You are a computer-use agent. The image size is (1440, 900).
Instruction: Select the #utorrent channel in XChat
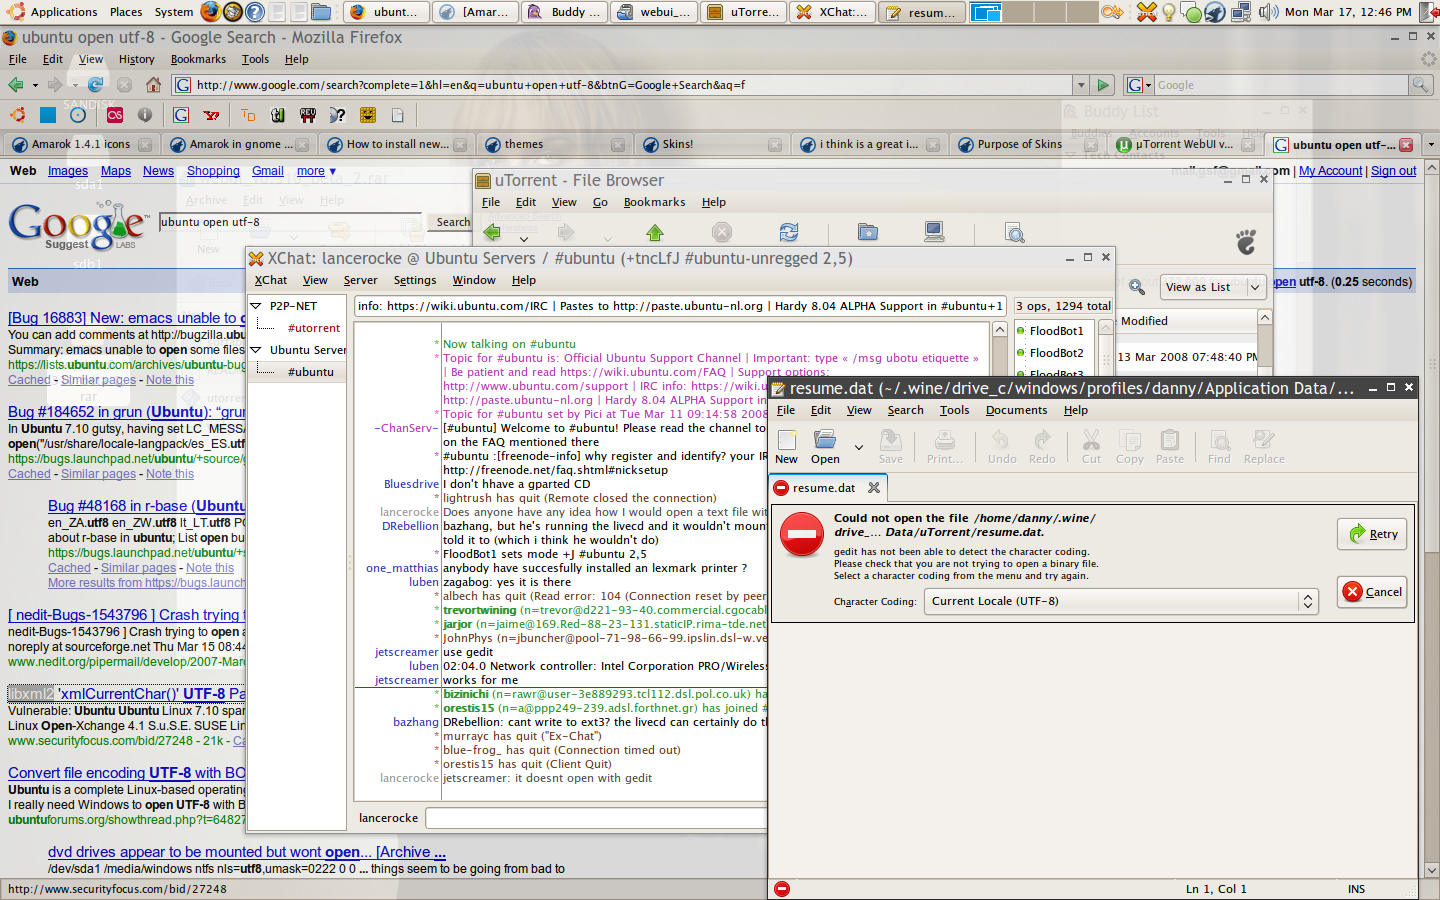tap(314, 328)
